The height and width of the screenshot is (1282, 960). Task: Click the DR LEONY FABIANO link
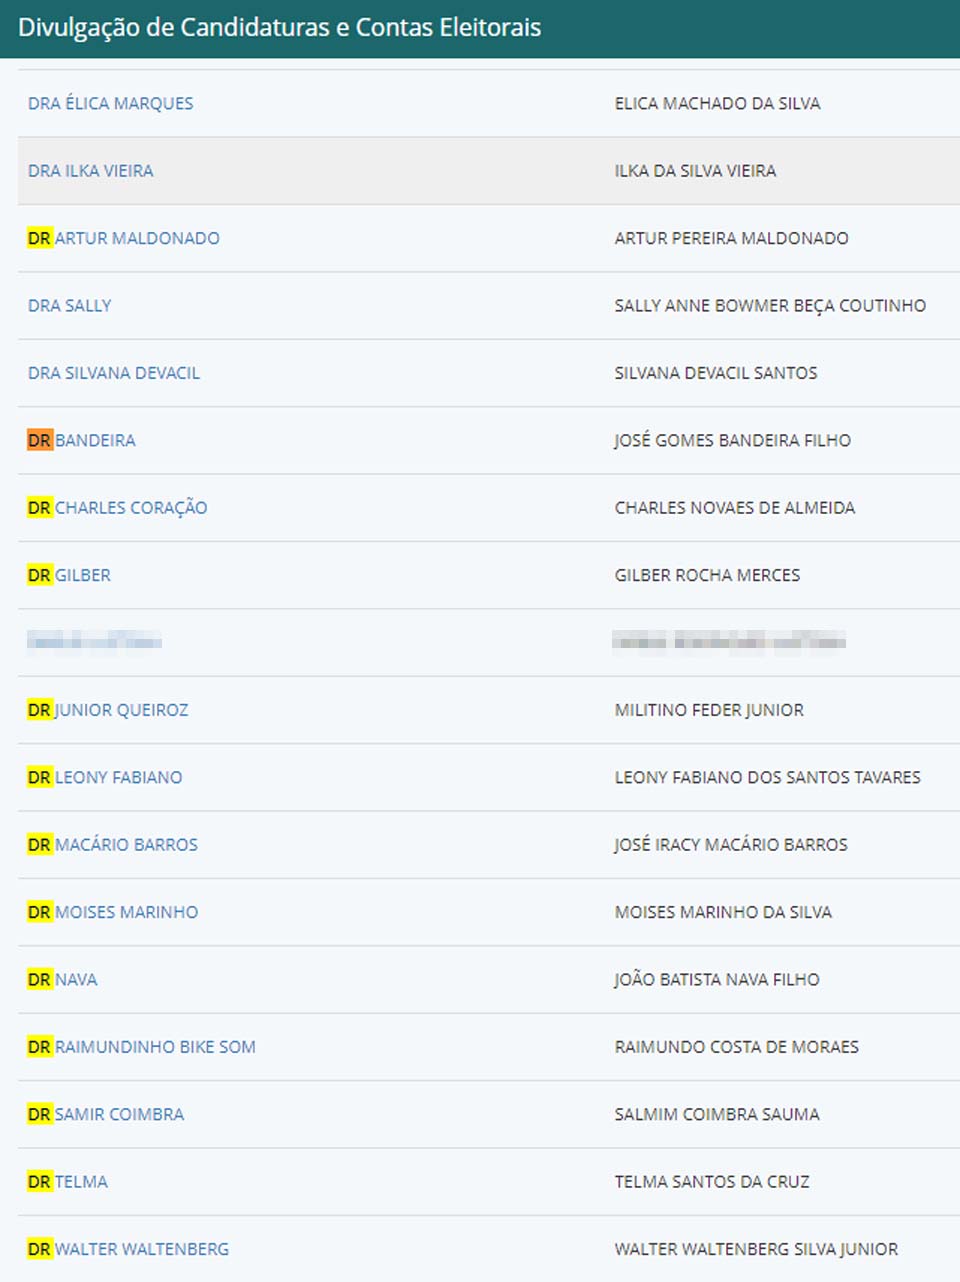[105, 777]
